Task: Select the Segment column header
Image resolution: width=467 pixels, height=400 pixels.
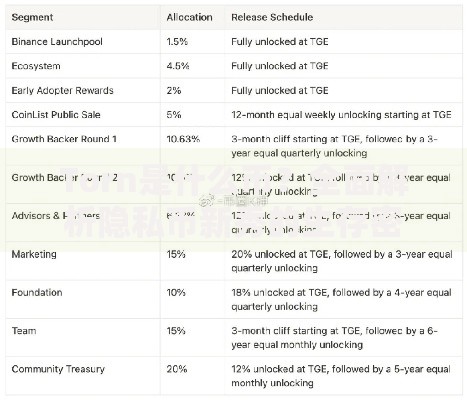Action: 32,17
